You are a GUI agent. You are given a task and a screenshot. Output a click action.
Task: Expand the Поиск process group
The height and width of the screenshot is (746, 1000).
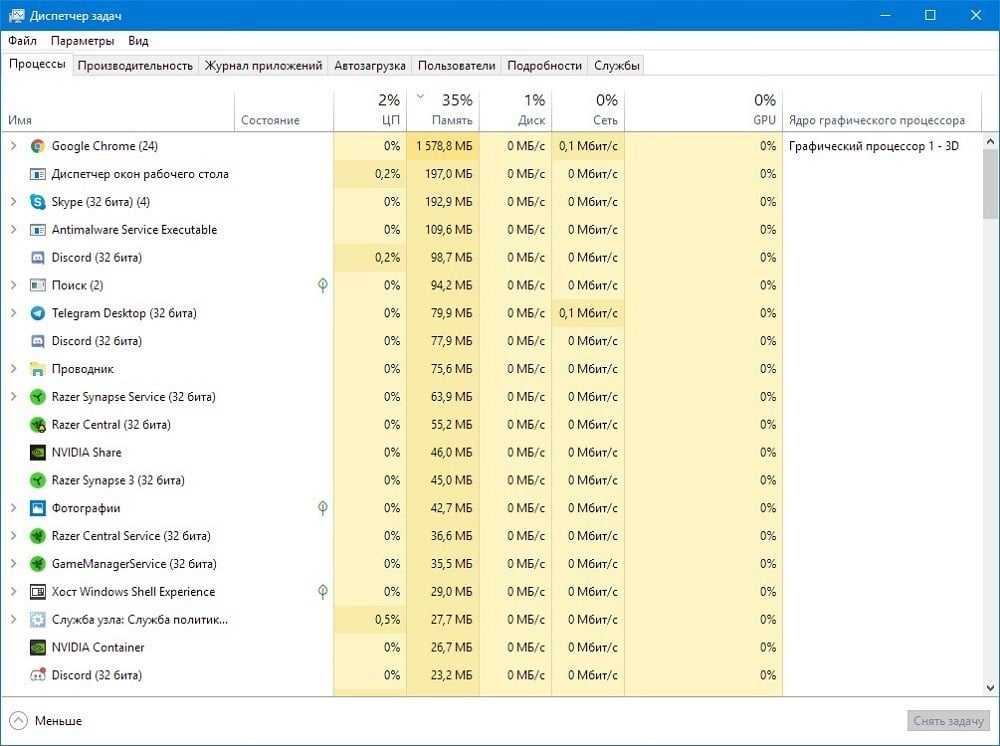13,285
